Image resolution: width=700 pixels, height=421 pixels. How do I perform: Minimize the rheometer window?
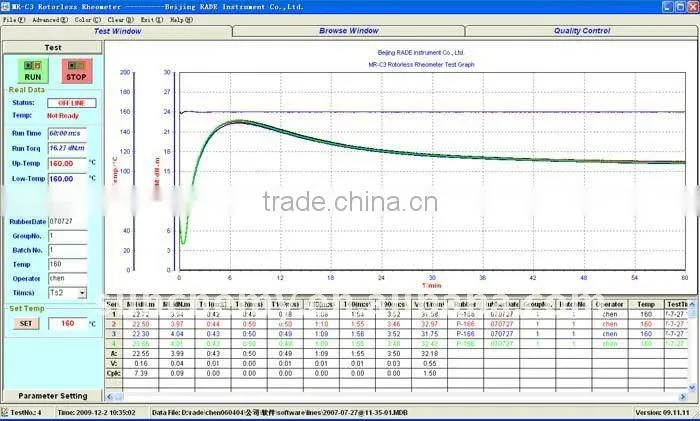pos(668,7)
